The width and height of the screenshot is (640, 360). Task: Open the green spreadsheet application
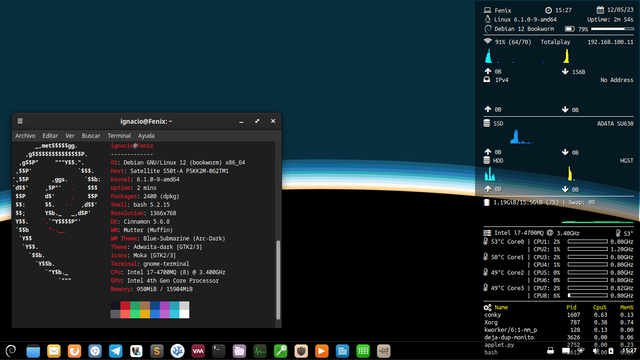[x=363, y=351]
